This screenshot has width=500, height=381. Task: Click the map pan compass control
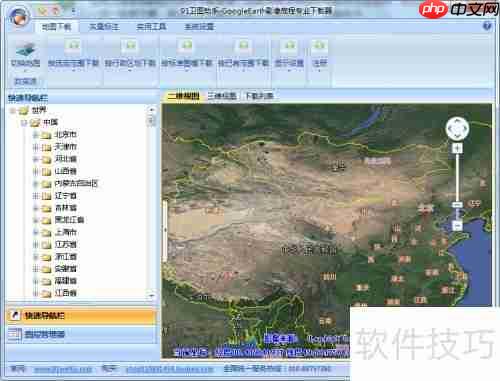[x=457, y=128]
